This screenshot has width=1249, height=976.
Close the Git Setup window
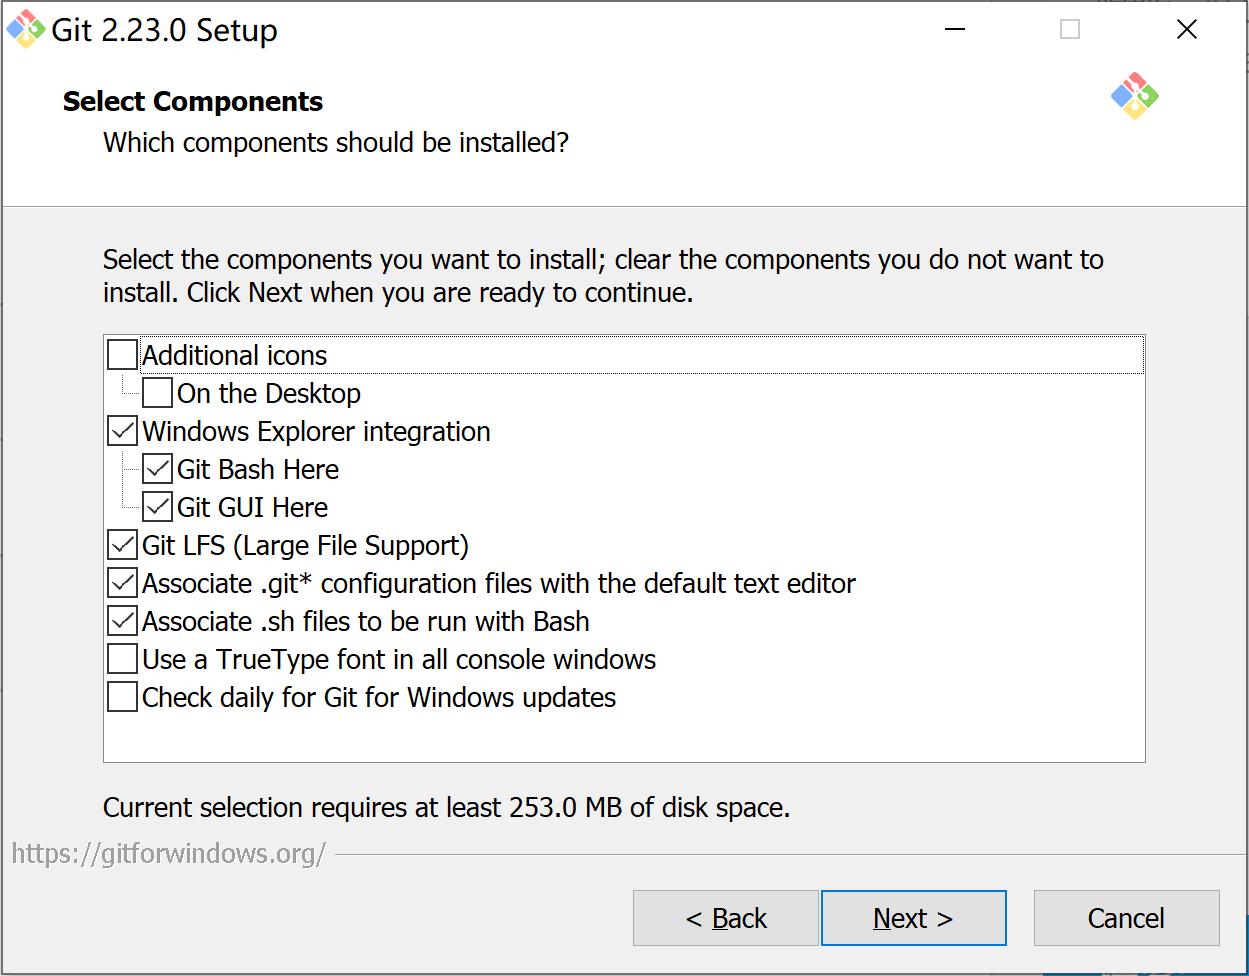coord(1187,30)
